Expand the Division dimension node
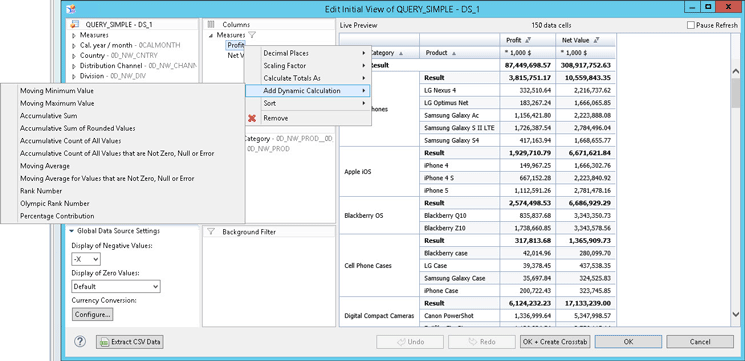Viewport: 745px width, 361px height. point(74,76)
